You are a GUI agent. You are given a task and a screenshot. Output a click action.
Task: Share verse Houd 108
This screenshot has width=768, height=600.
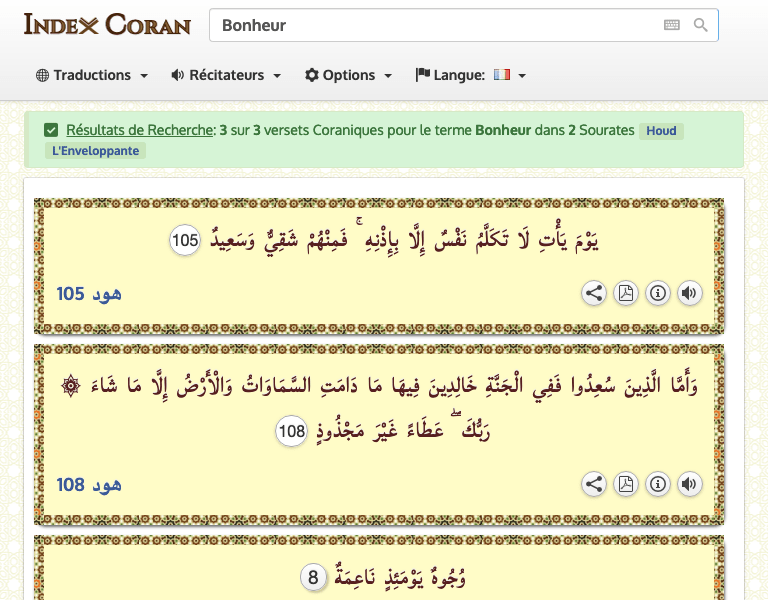[594, 484]
